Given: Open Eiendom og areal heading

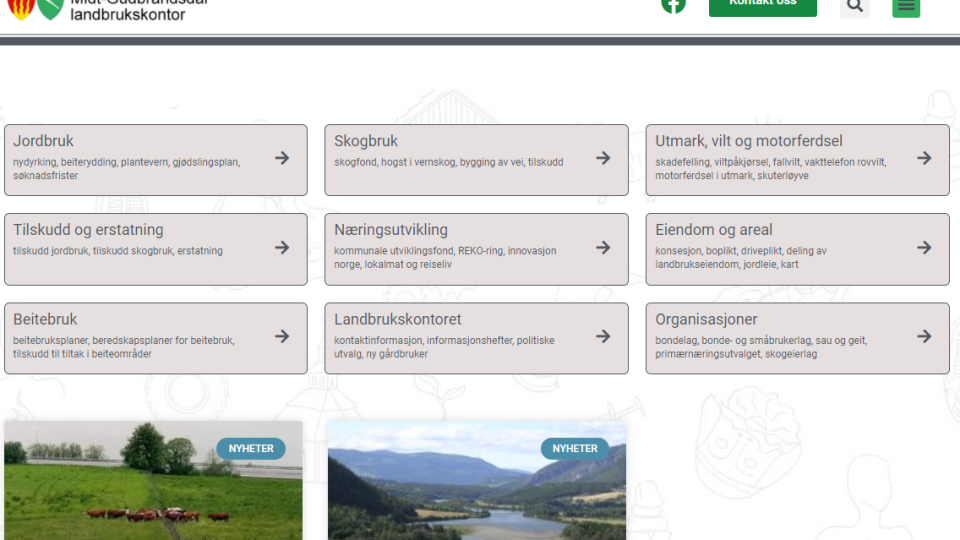Looking at the screenshot, I should coord(714,230).
